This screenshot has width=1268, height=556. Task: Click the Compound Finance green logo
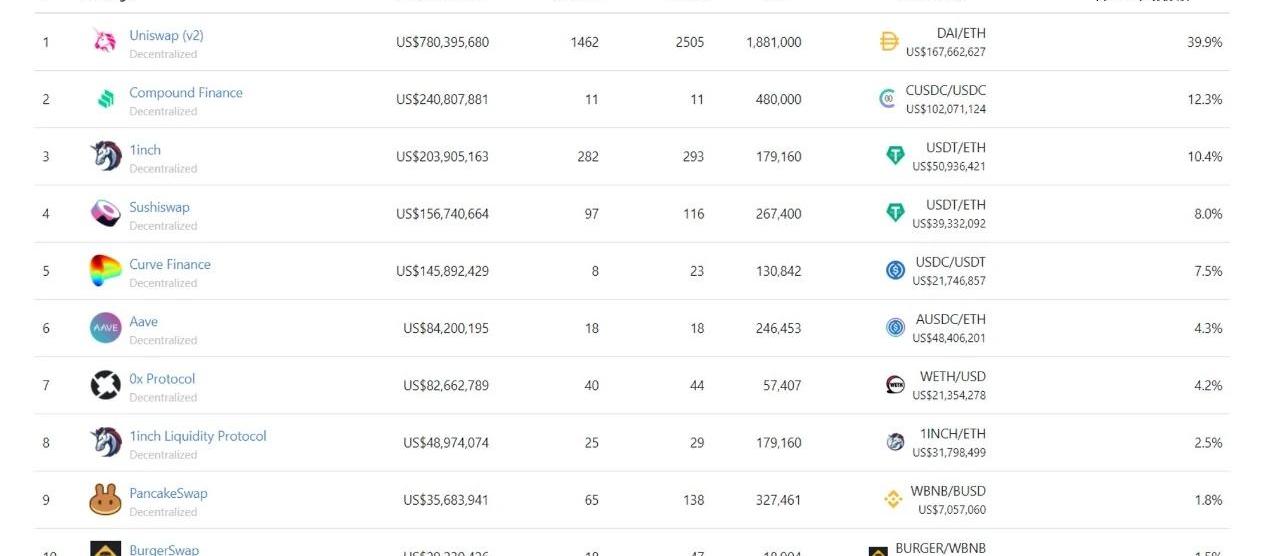(105, 99)
